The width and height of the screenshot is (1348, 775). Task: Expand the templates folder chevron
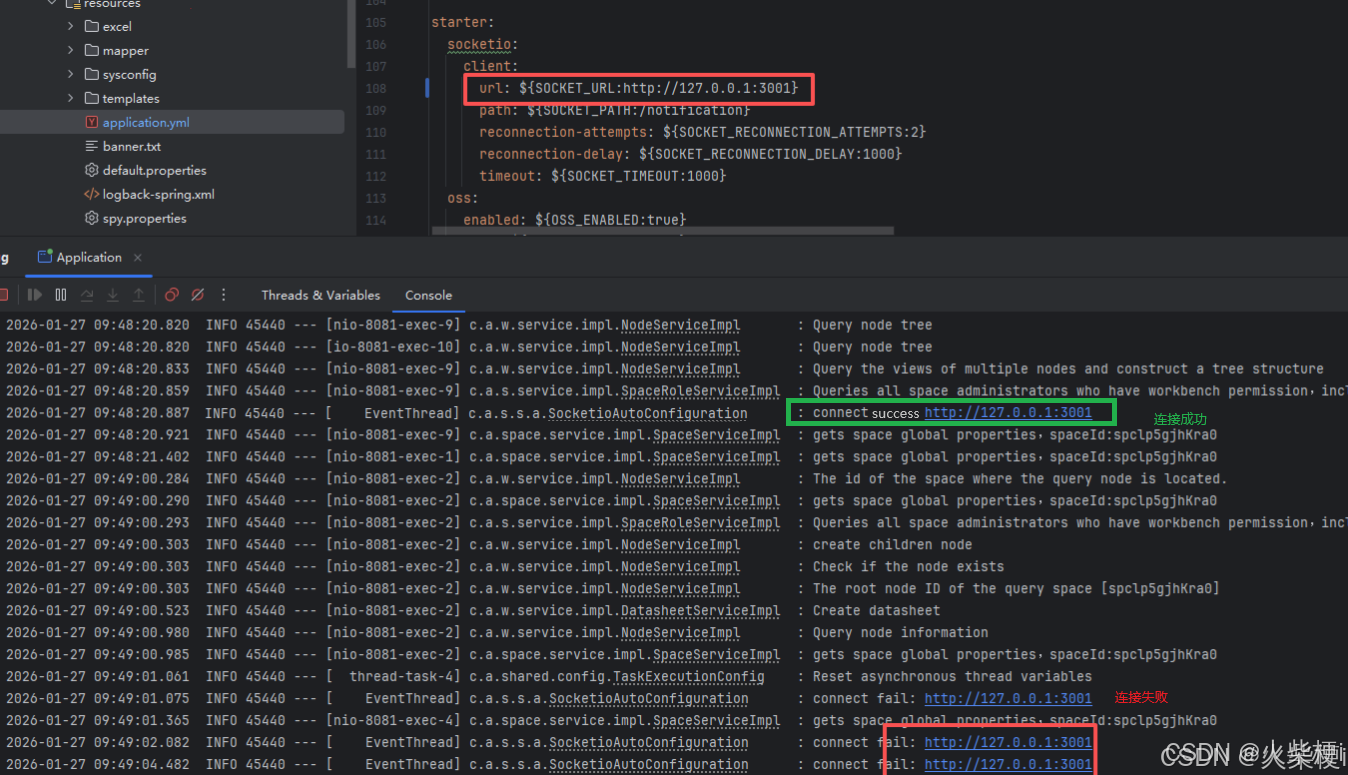point(70,98)
